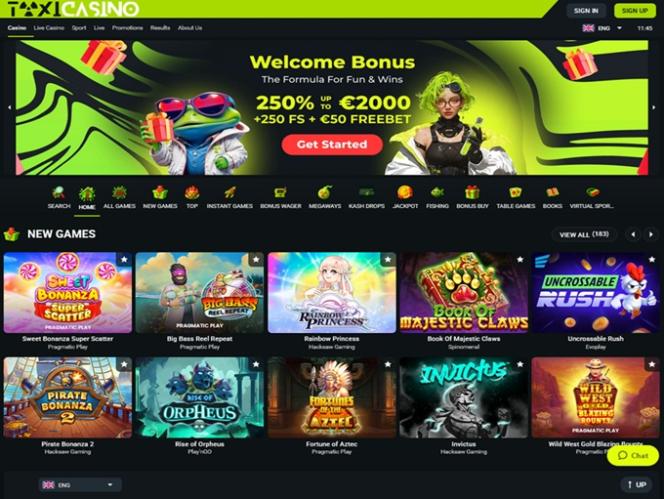The image size is (664, 499).
Task: Switch to the Live Casino tab
Action: [49, 28]
